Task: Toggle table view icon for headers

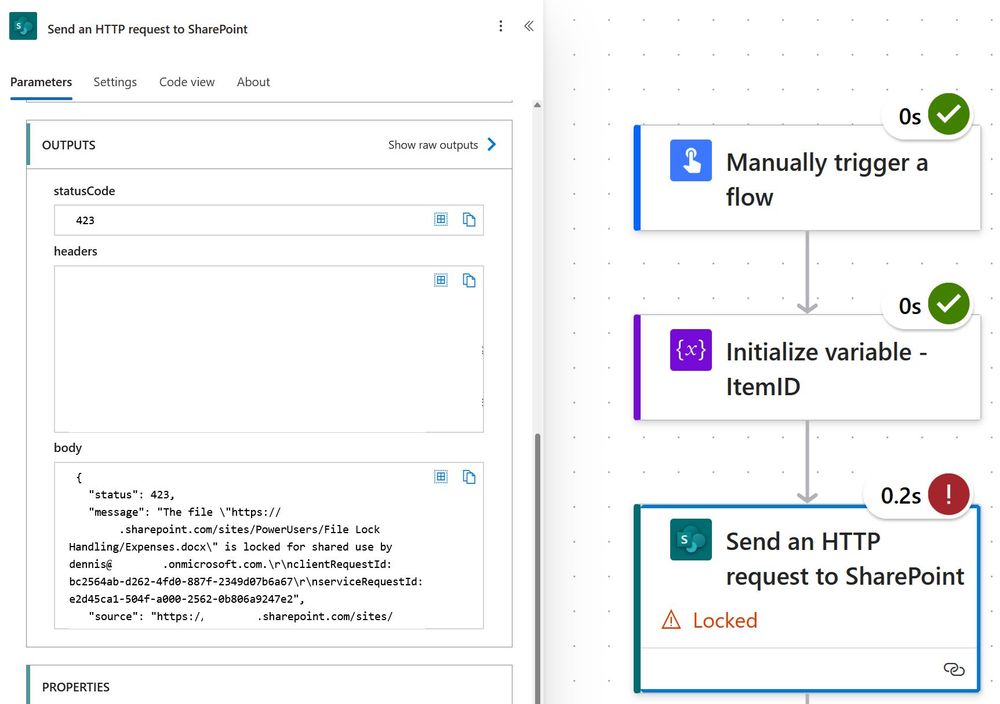Action: (x=441, y=280)
